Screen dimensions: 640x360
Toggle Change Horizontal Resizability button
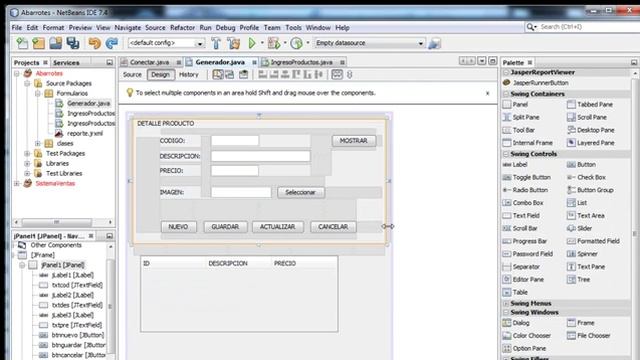coord(337,75)
